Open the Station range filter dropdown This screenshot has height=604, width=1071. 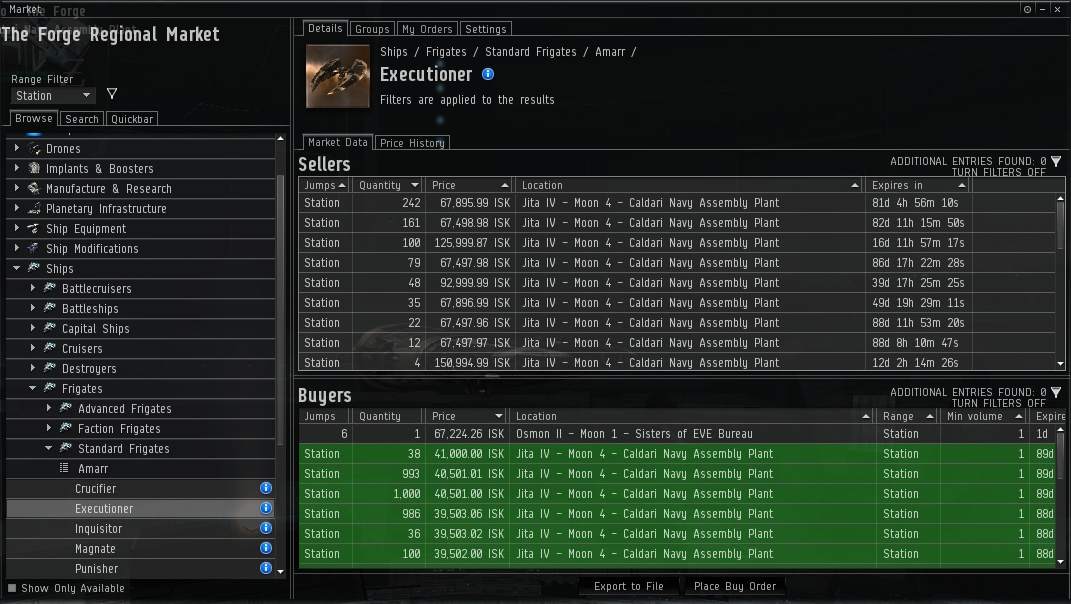[54, 96]
